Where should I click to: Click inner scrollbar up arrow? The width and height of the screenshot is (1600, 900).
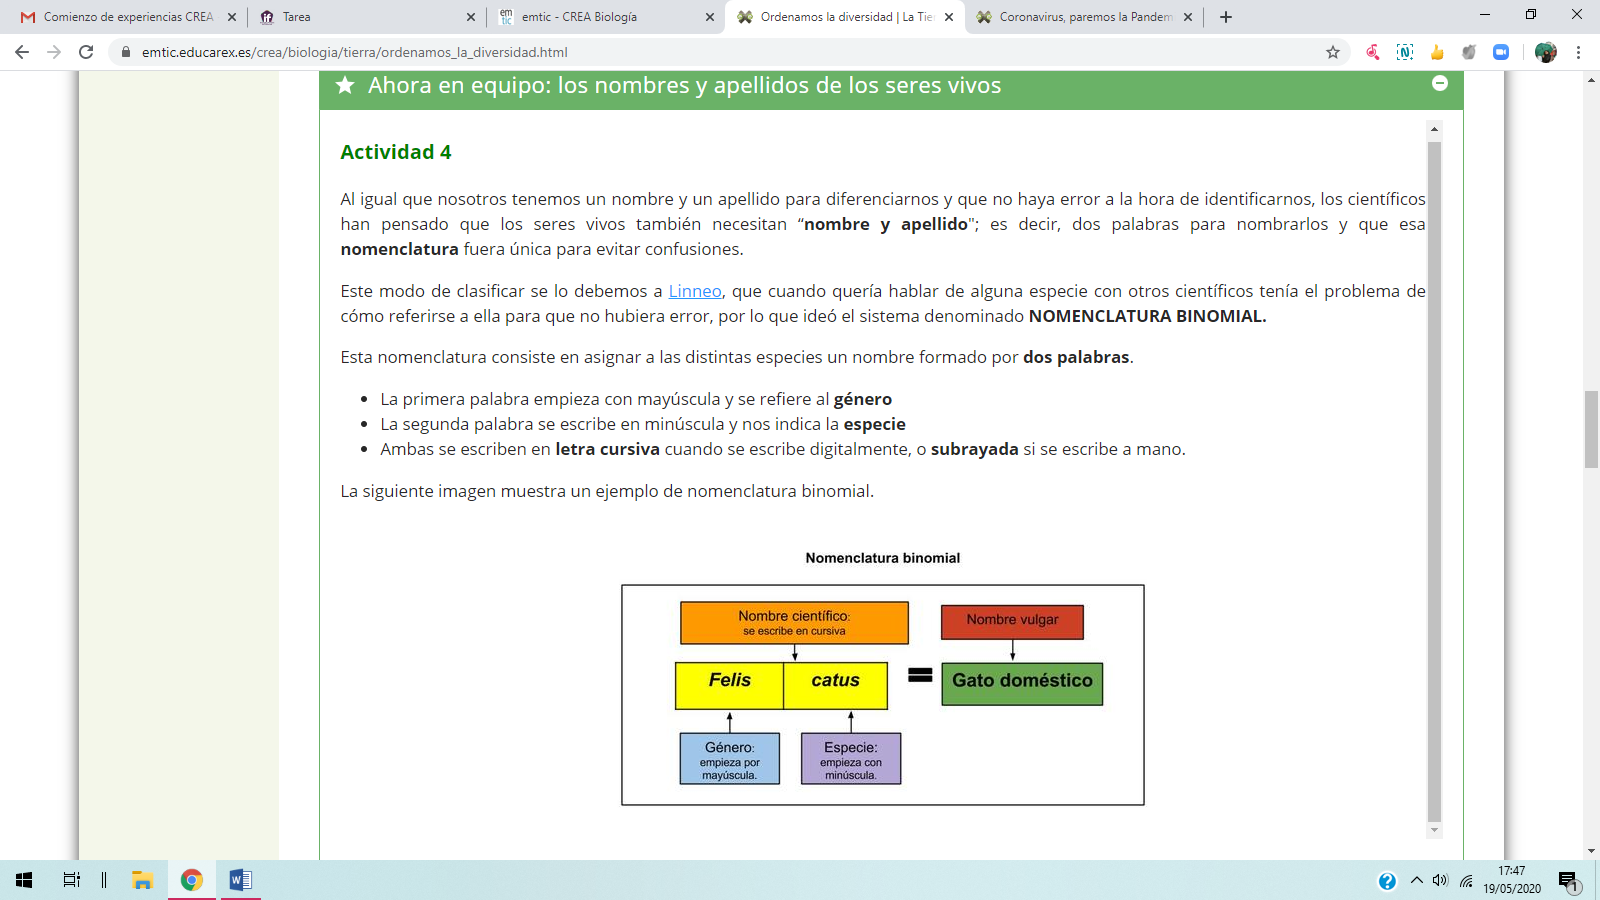click(x=1434, y=129)
